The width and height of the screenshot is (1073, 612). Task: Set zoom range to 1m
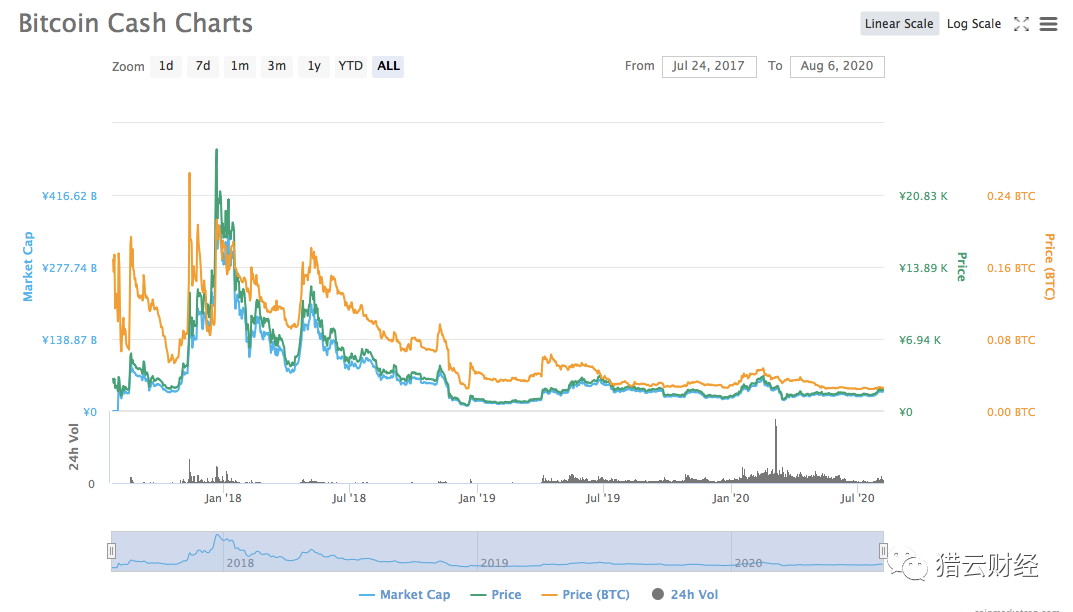[240, 66]
